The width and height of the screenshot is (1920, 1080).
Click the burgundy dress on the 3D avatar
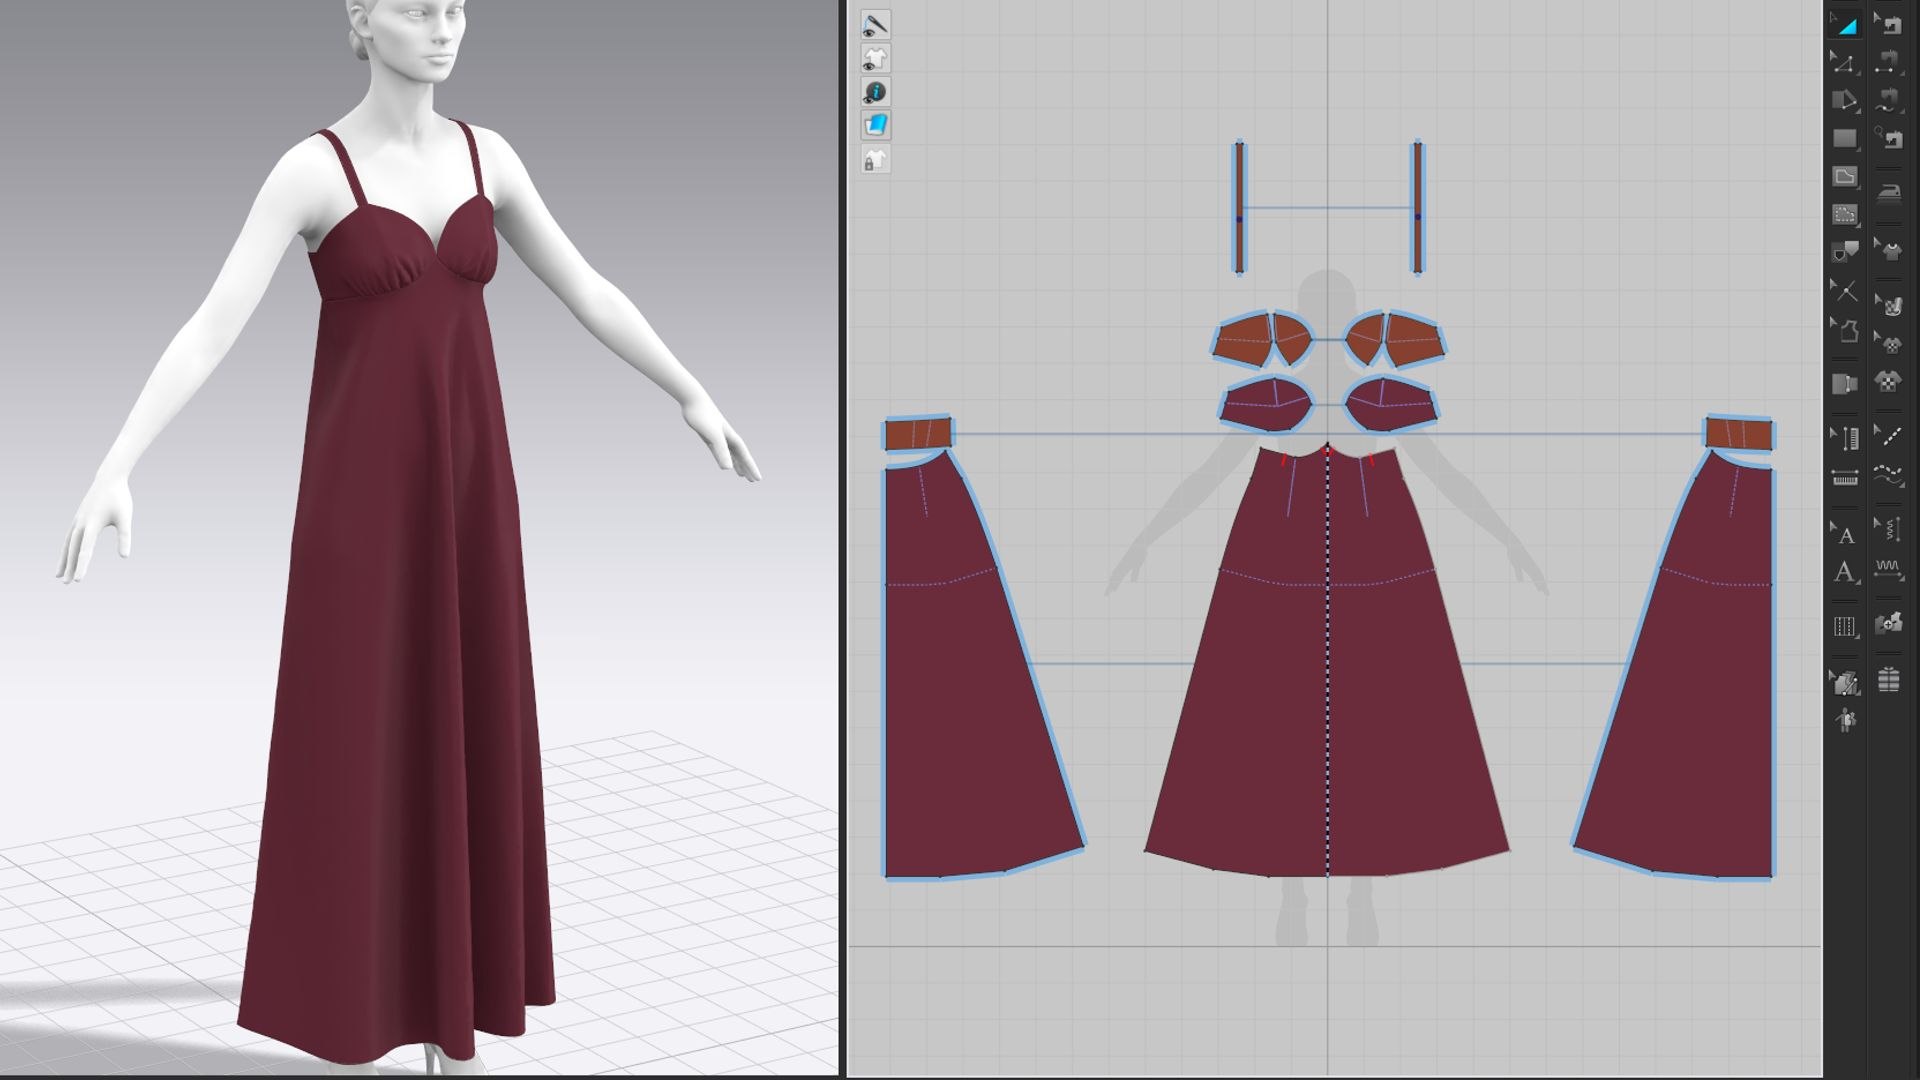click(x=400, y=620)
